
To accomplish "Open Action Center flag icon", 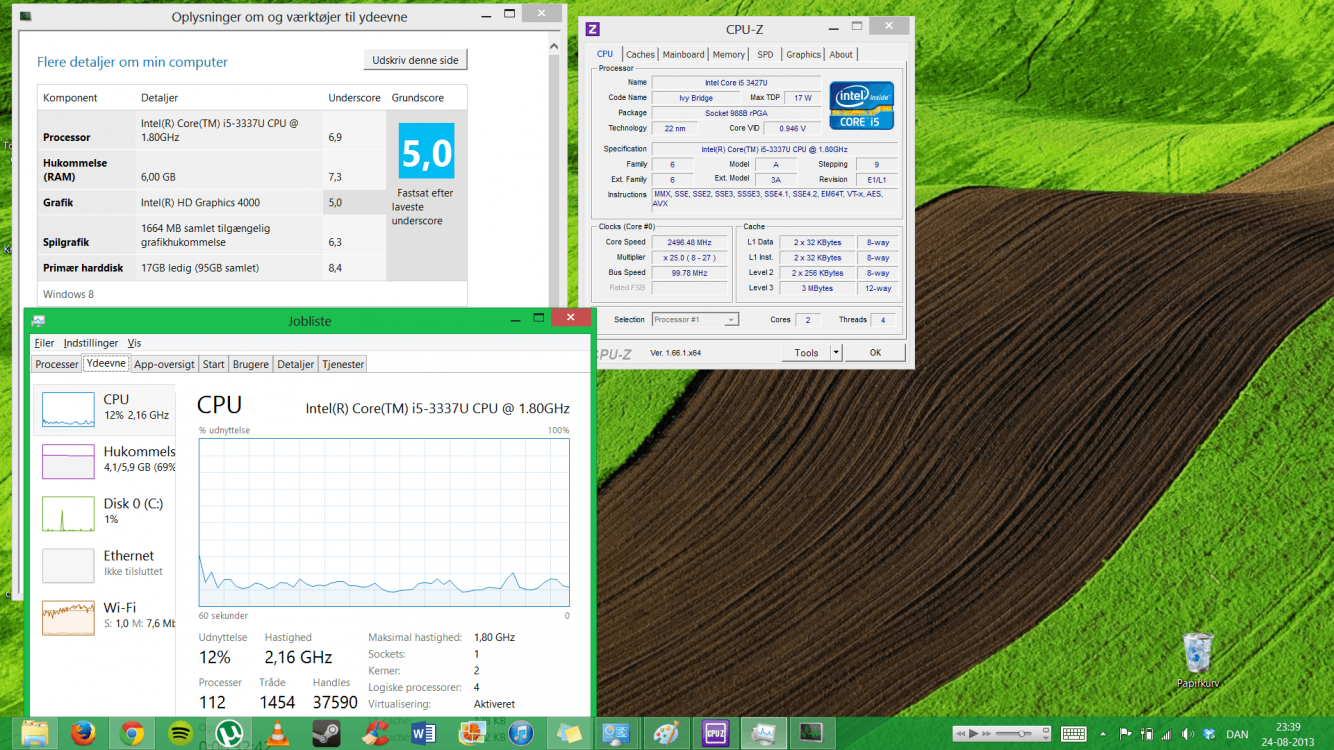I will coord(1126,734).
